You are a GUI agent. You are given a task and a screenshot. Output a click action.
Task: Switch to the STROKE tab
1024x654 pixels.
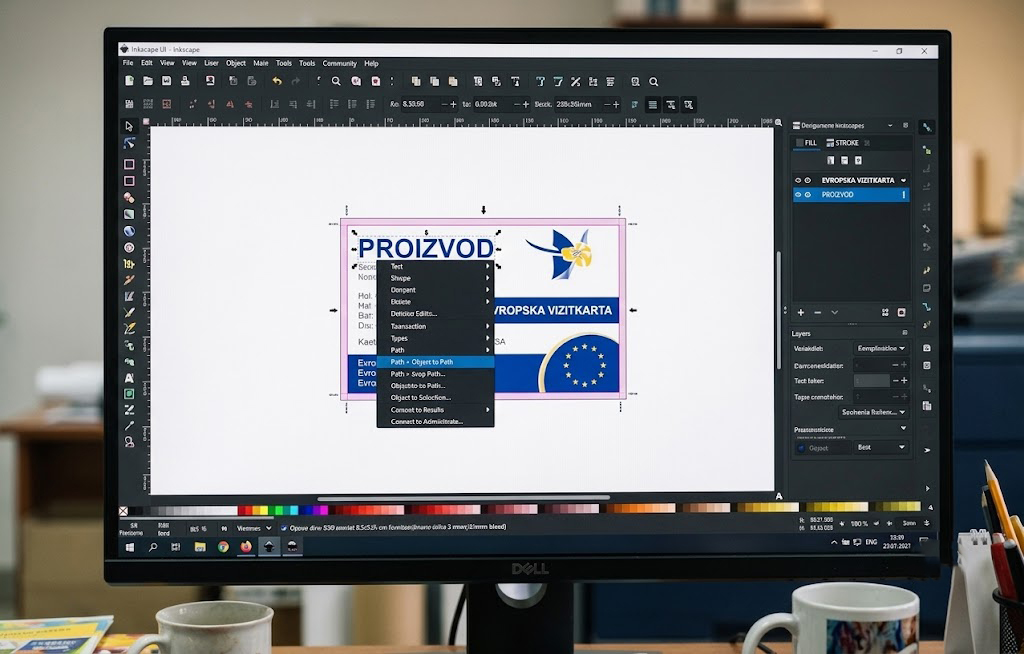[844, 143]
